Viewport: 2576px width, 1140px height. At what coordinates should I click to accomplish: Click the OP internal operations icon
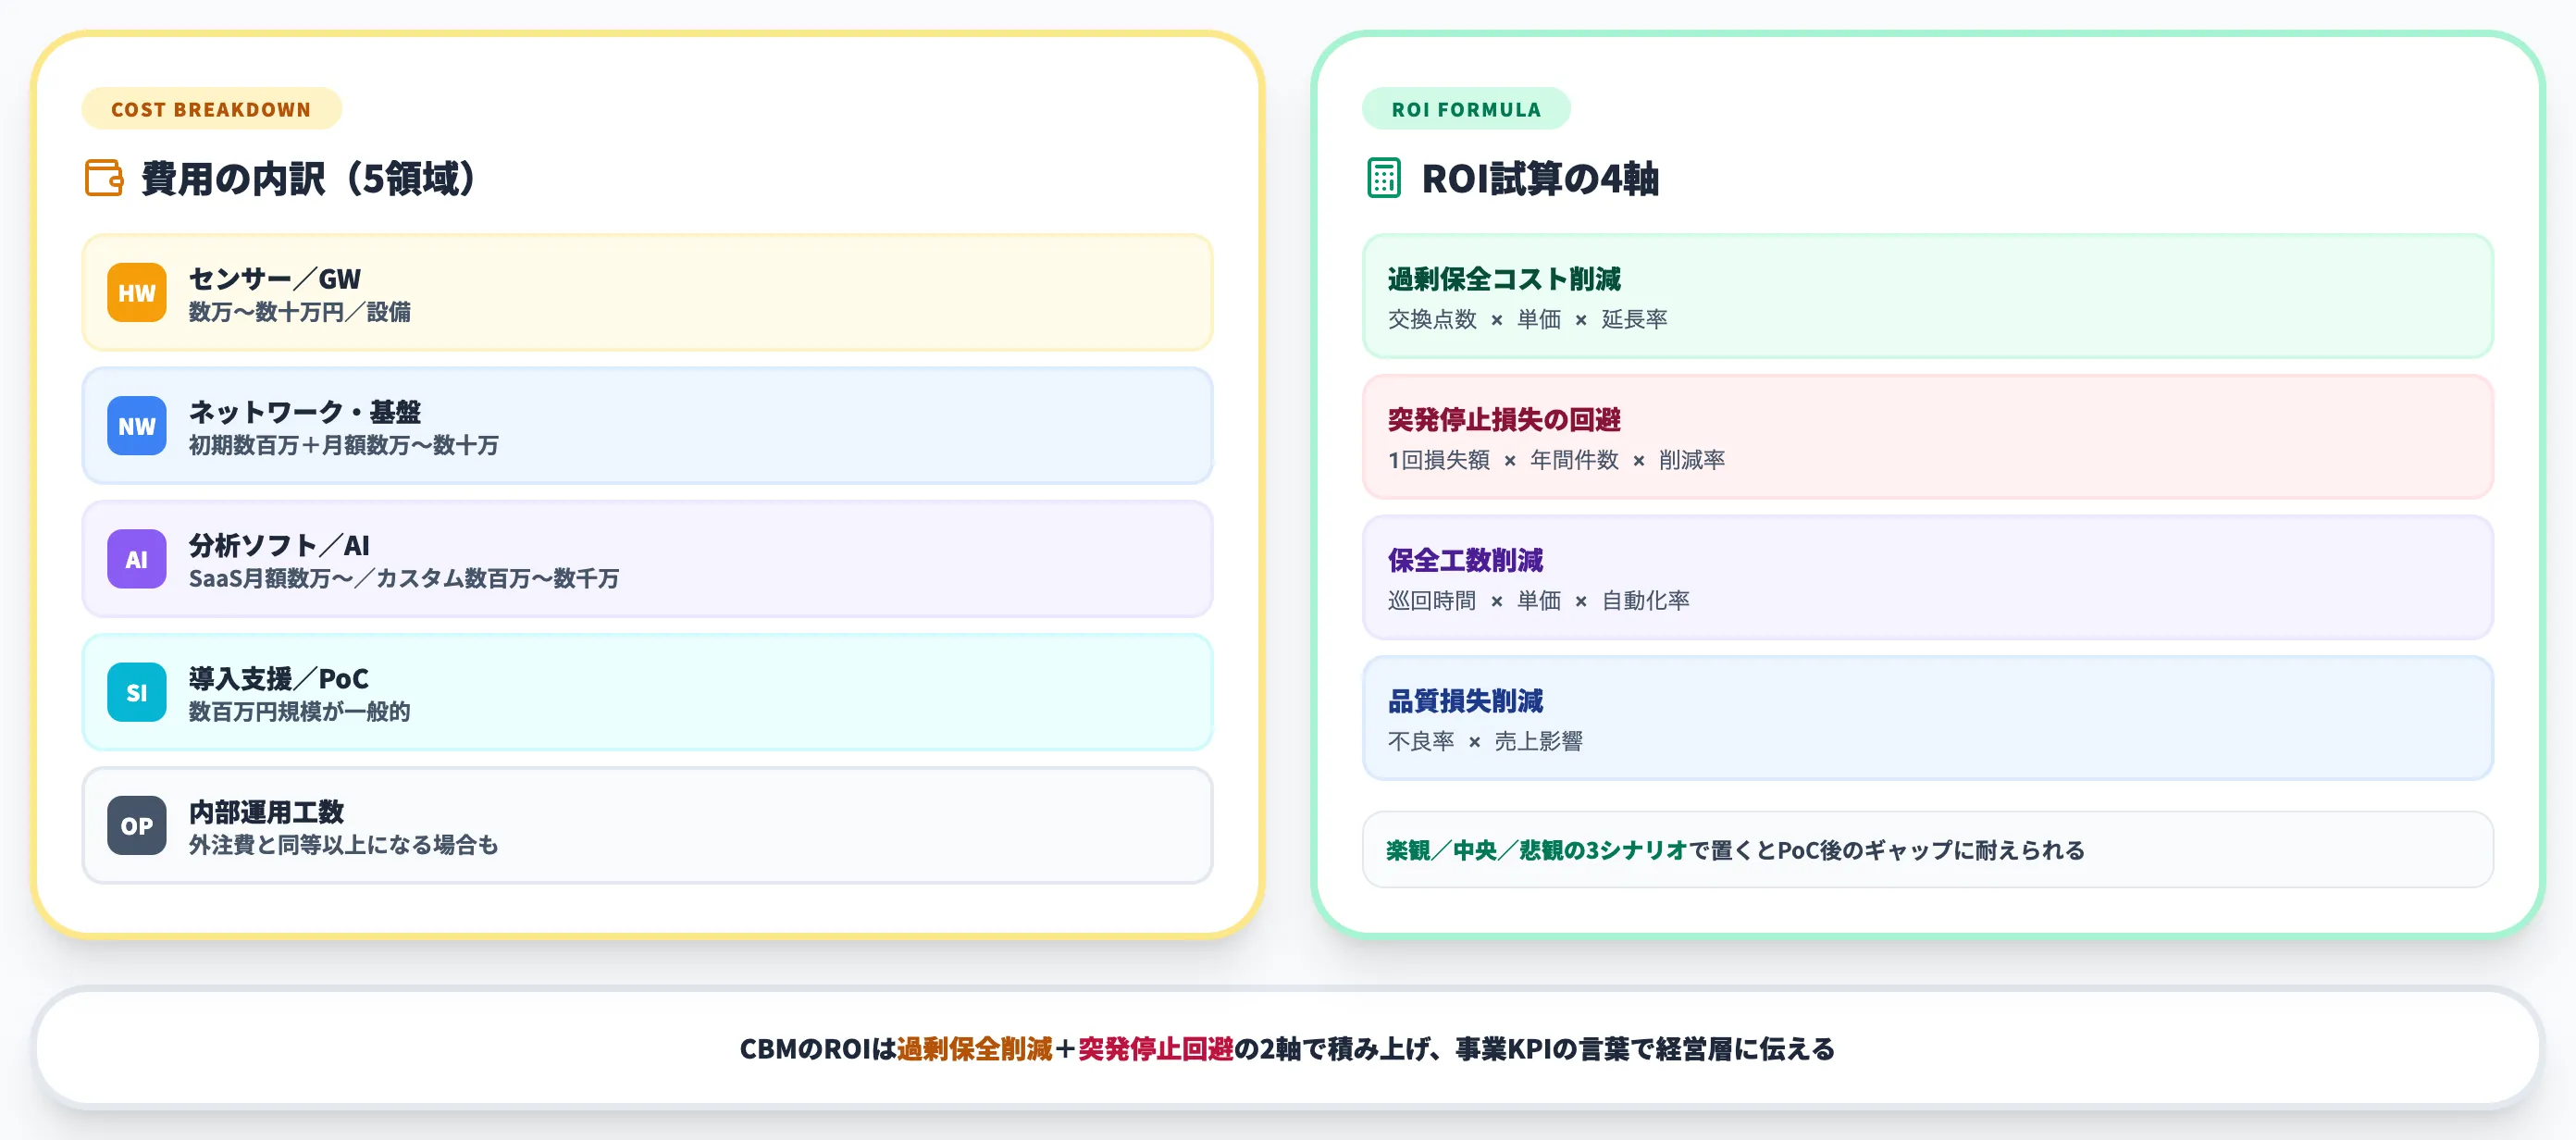click(136, 826)
